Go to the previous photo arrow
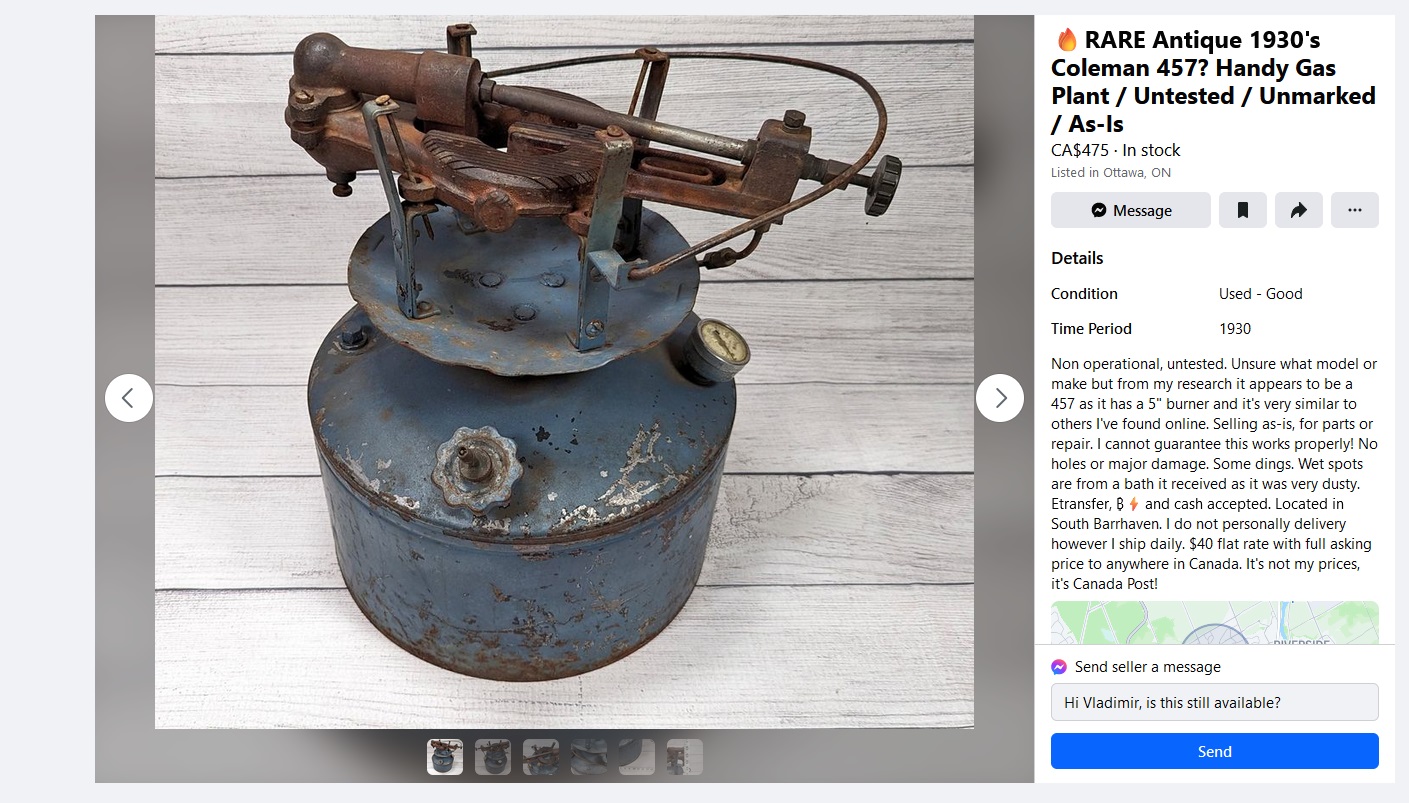This screenshot has width=1409, height=803. pyautogui.click(x=129, y=398)
